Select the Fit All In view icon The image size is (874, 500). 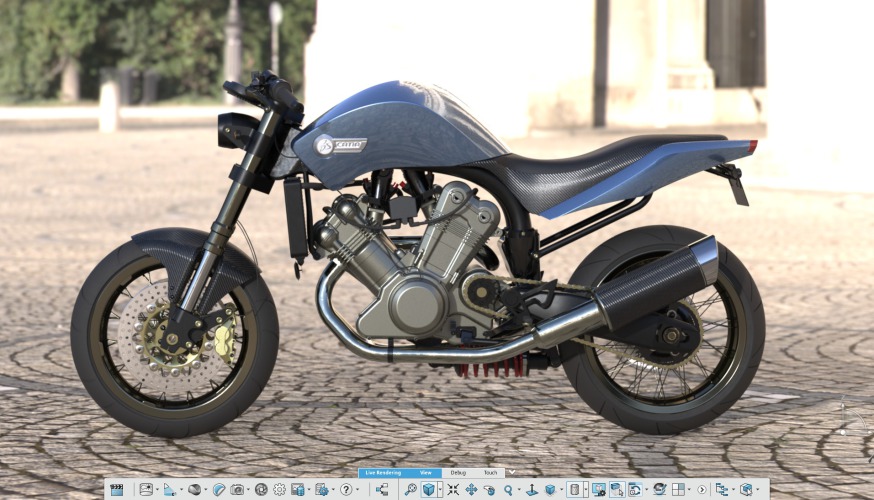453,490
